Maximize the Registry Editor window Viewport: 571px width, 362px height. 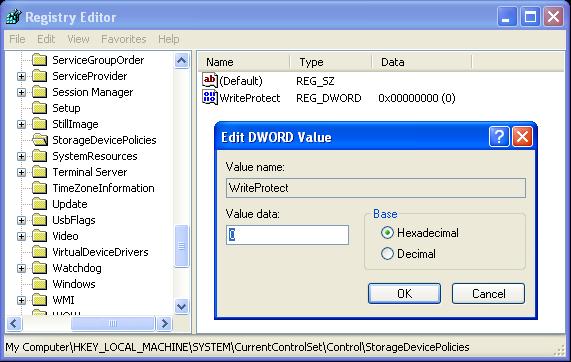click(530, 17)
